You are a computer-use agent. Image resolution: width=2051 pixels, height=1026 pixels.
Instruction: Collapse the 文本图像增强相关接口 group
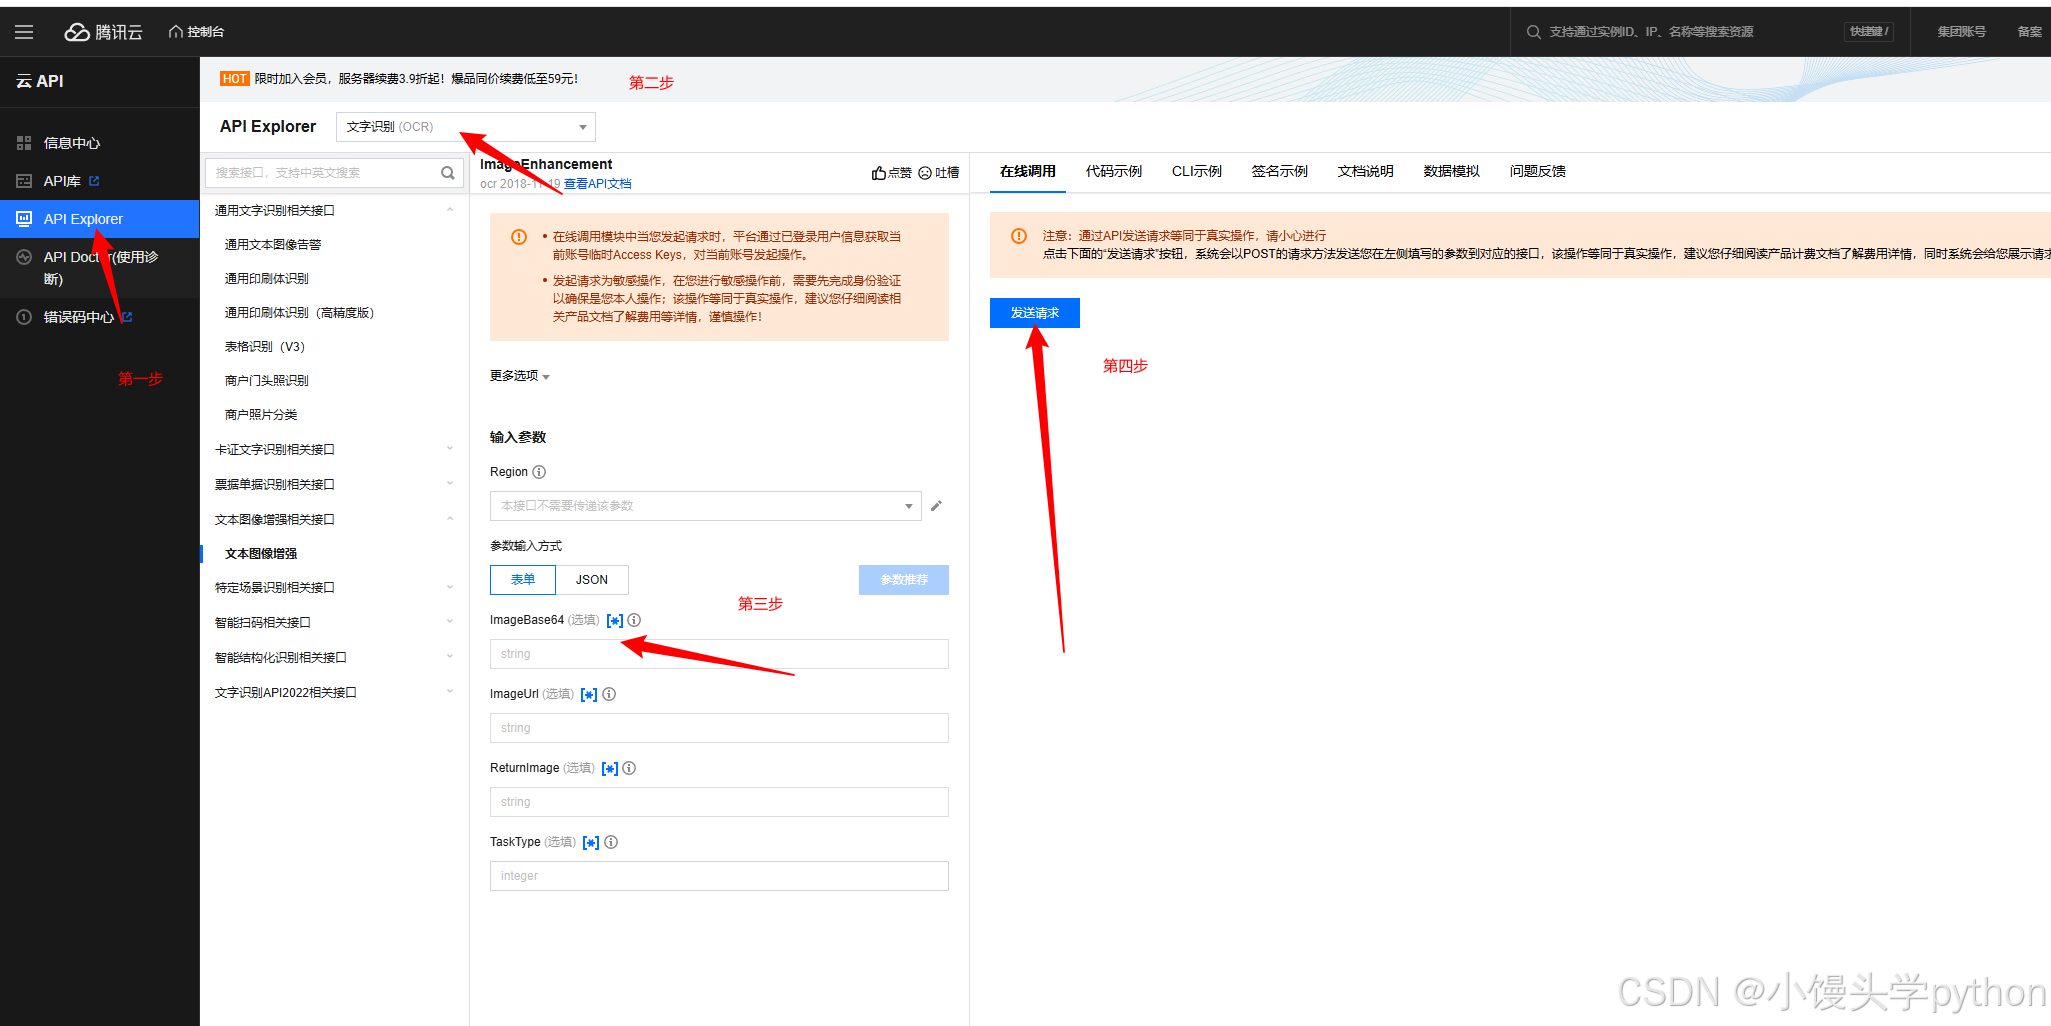point(334,519)
